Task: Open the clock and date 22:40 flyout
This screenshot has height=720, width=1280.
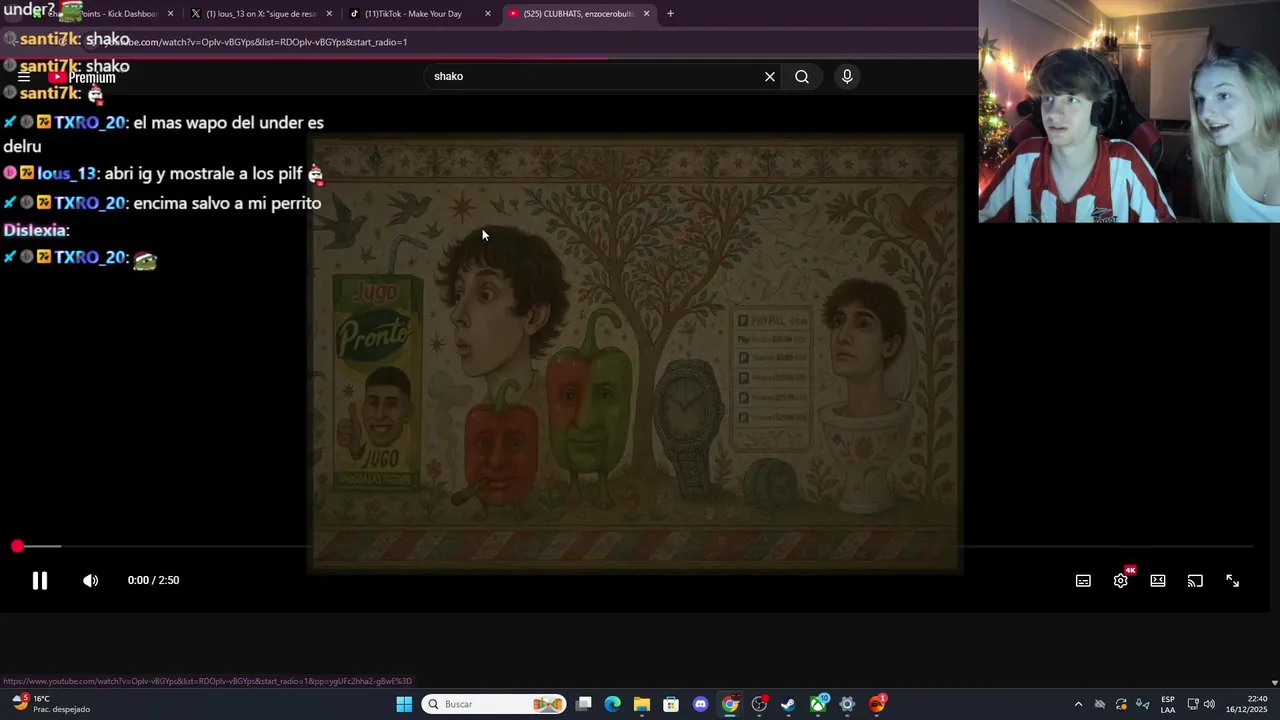Action: coord(1249,704)
